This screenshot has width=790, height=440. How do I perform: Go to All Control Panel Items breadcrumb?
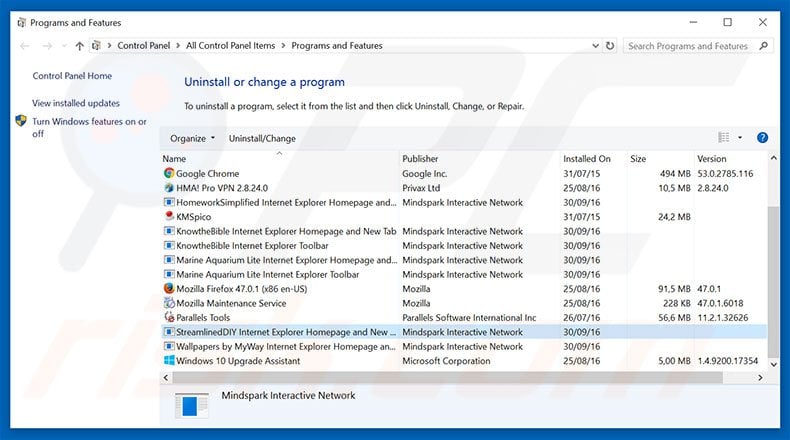click(230, 45)
